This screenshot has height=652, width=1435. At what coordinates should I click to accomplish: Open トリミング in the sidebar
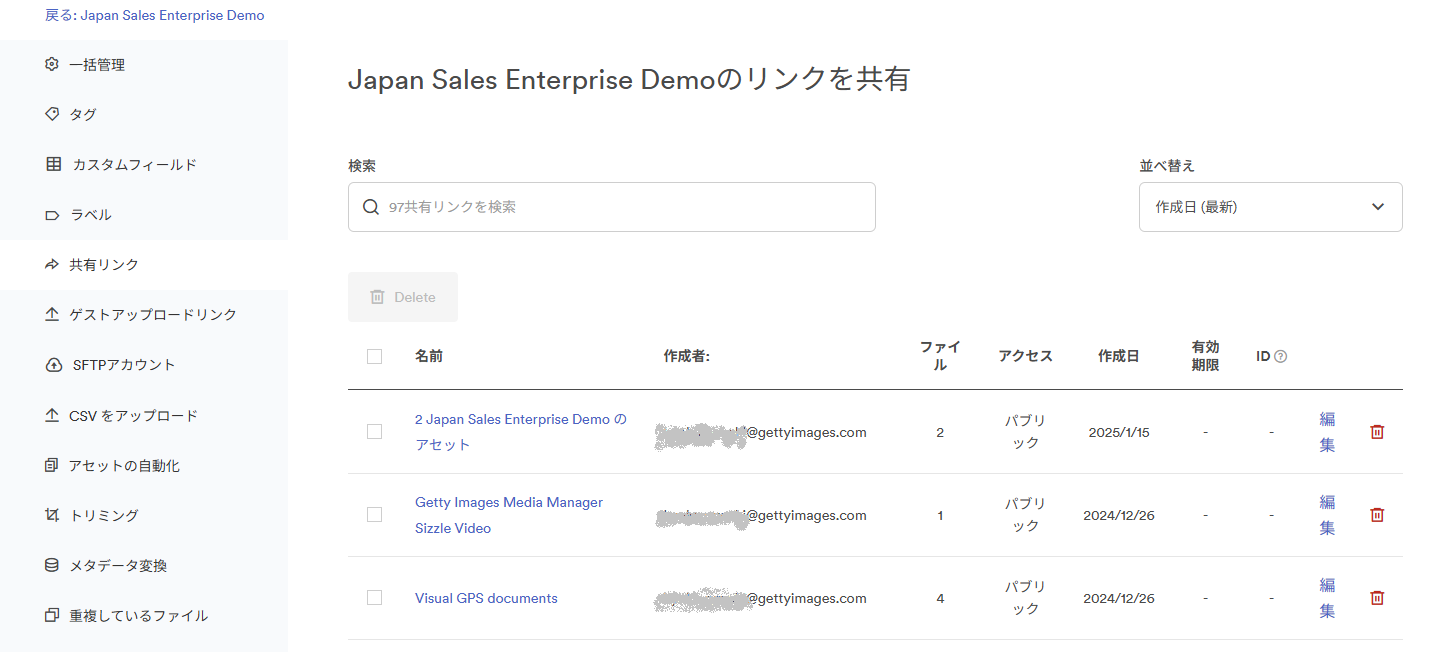coord(144,515)
